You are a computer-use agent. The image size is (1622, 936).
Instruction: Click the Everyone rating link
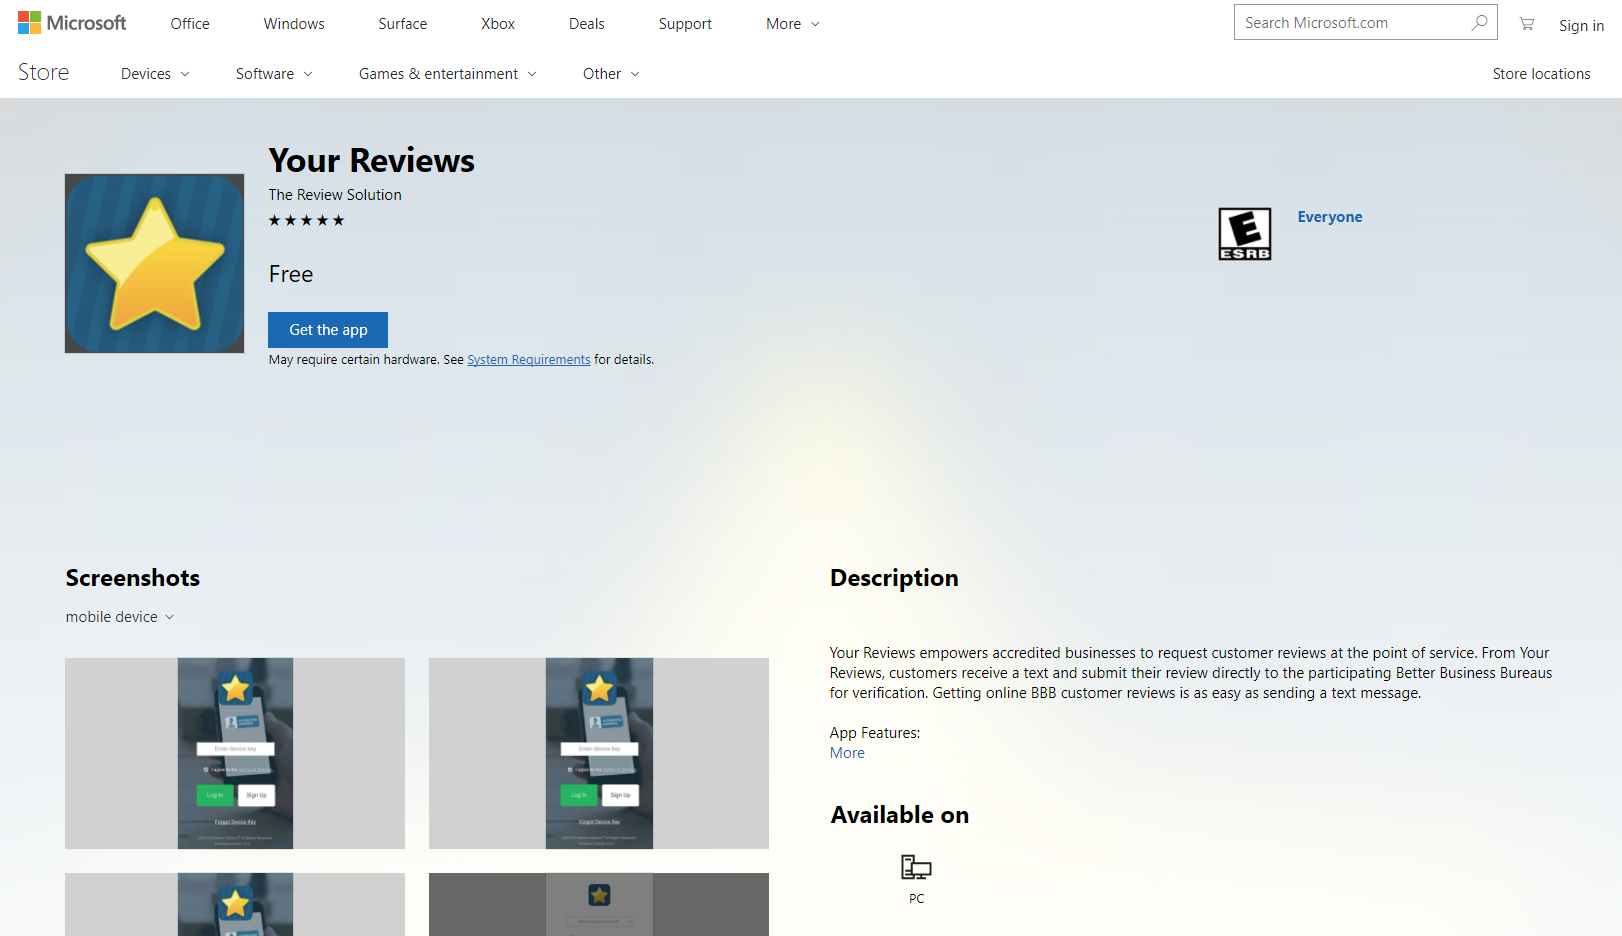(x=1330, y=217)
